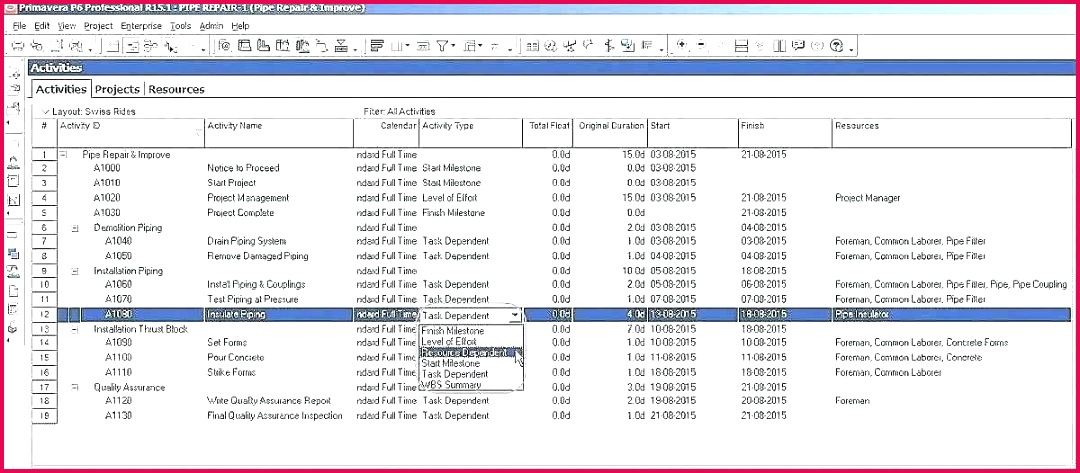Open dropdown arrow beside Filter icon
The image size is (1080, 473).
click(x=453, y=46)
